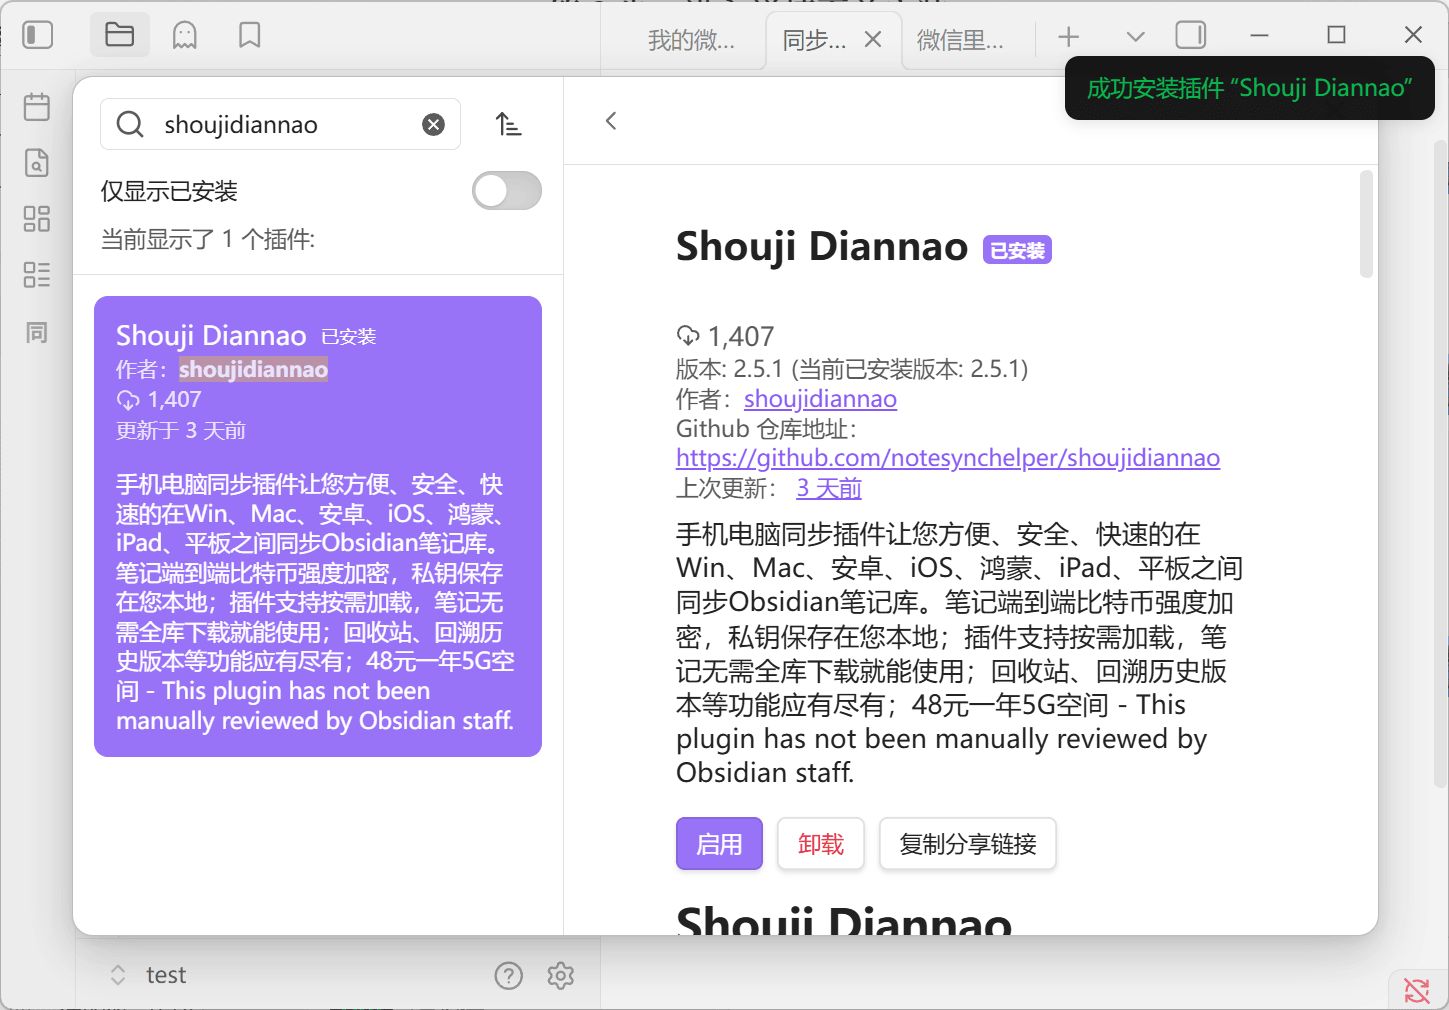Open the file explorer folder icon
The image size is (1449, 1010).
pos(120,35)
